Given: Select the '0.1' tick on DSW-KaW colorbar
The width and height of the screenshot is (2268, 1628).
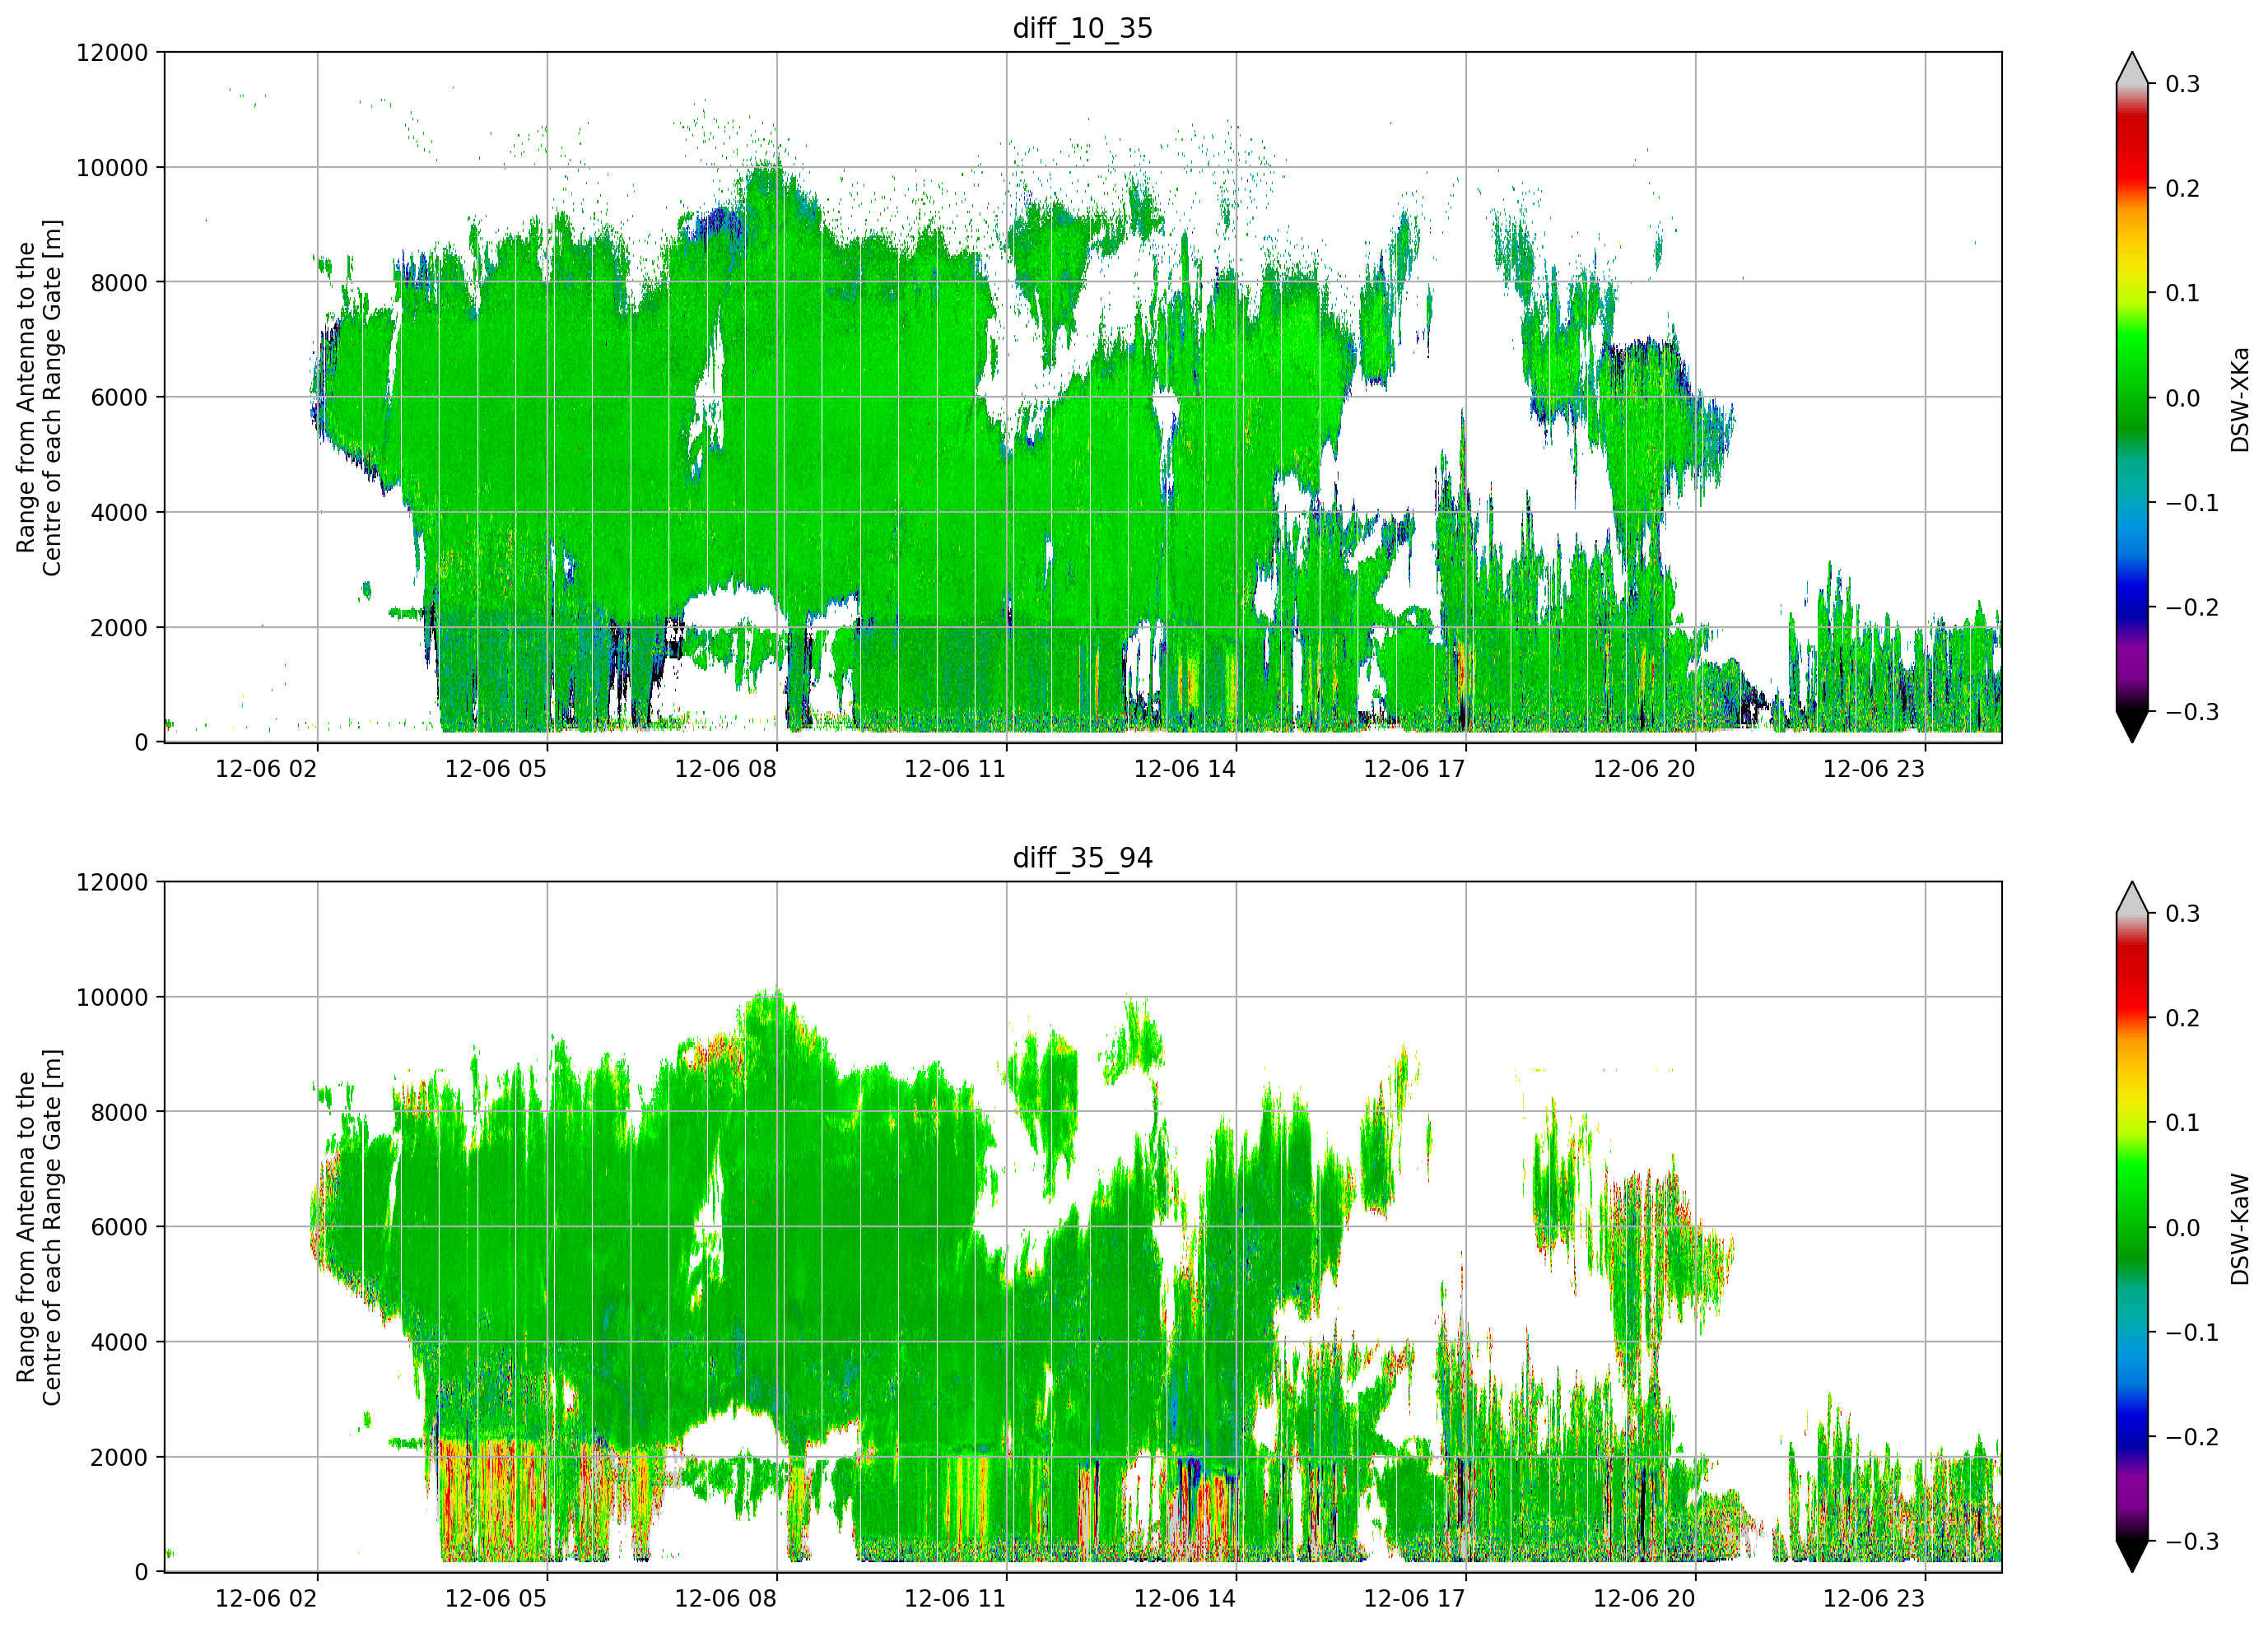Looking at the screenshot, I should 2183,1124.
